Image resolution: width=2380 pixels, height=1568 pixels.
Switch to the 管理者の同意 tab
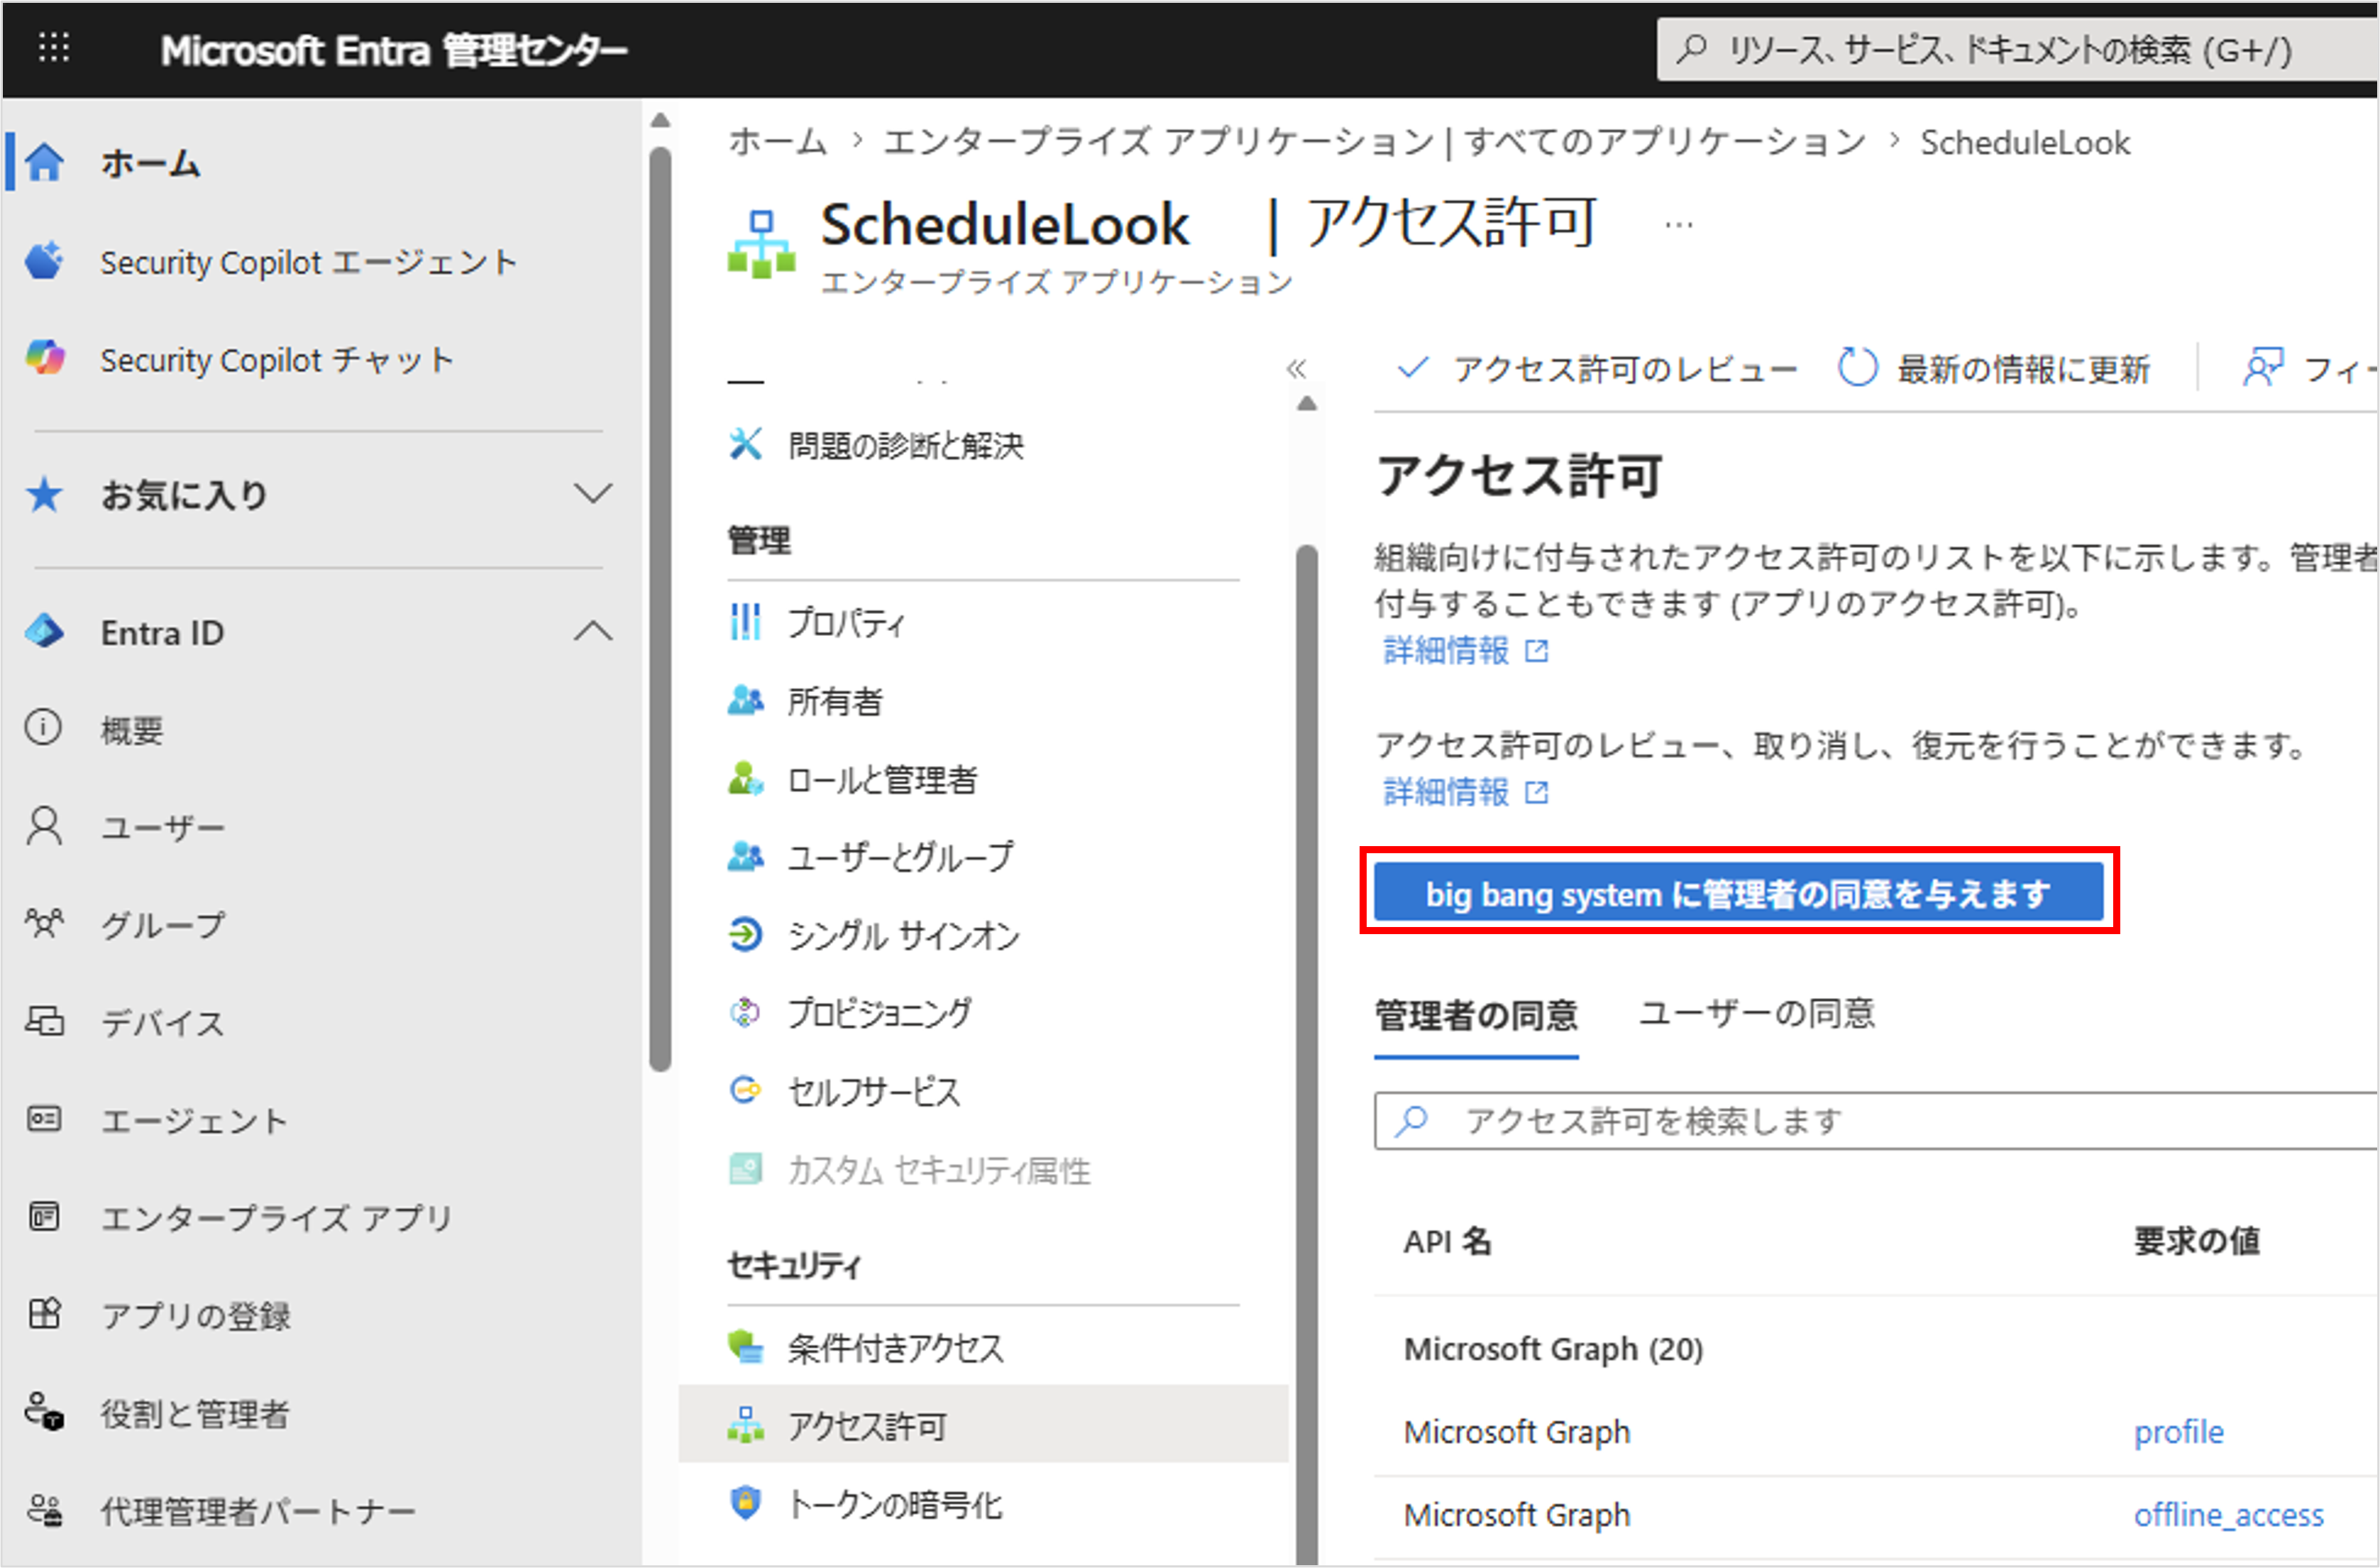[x=1476, y=1015]
